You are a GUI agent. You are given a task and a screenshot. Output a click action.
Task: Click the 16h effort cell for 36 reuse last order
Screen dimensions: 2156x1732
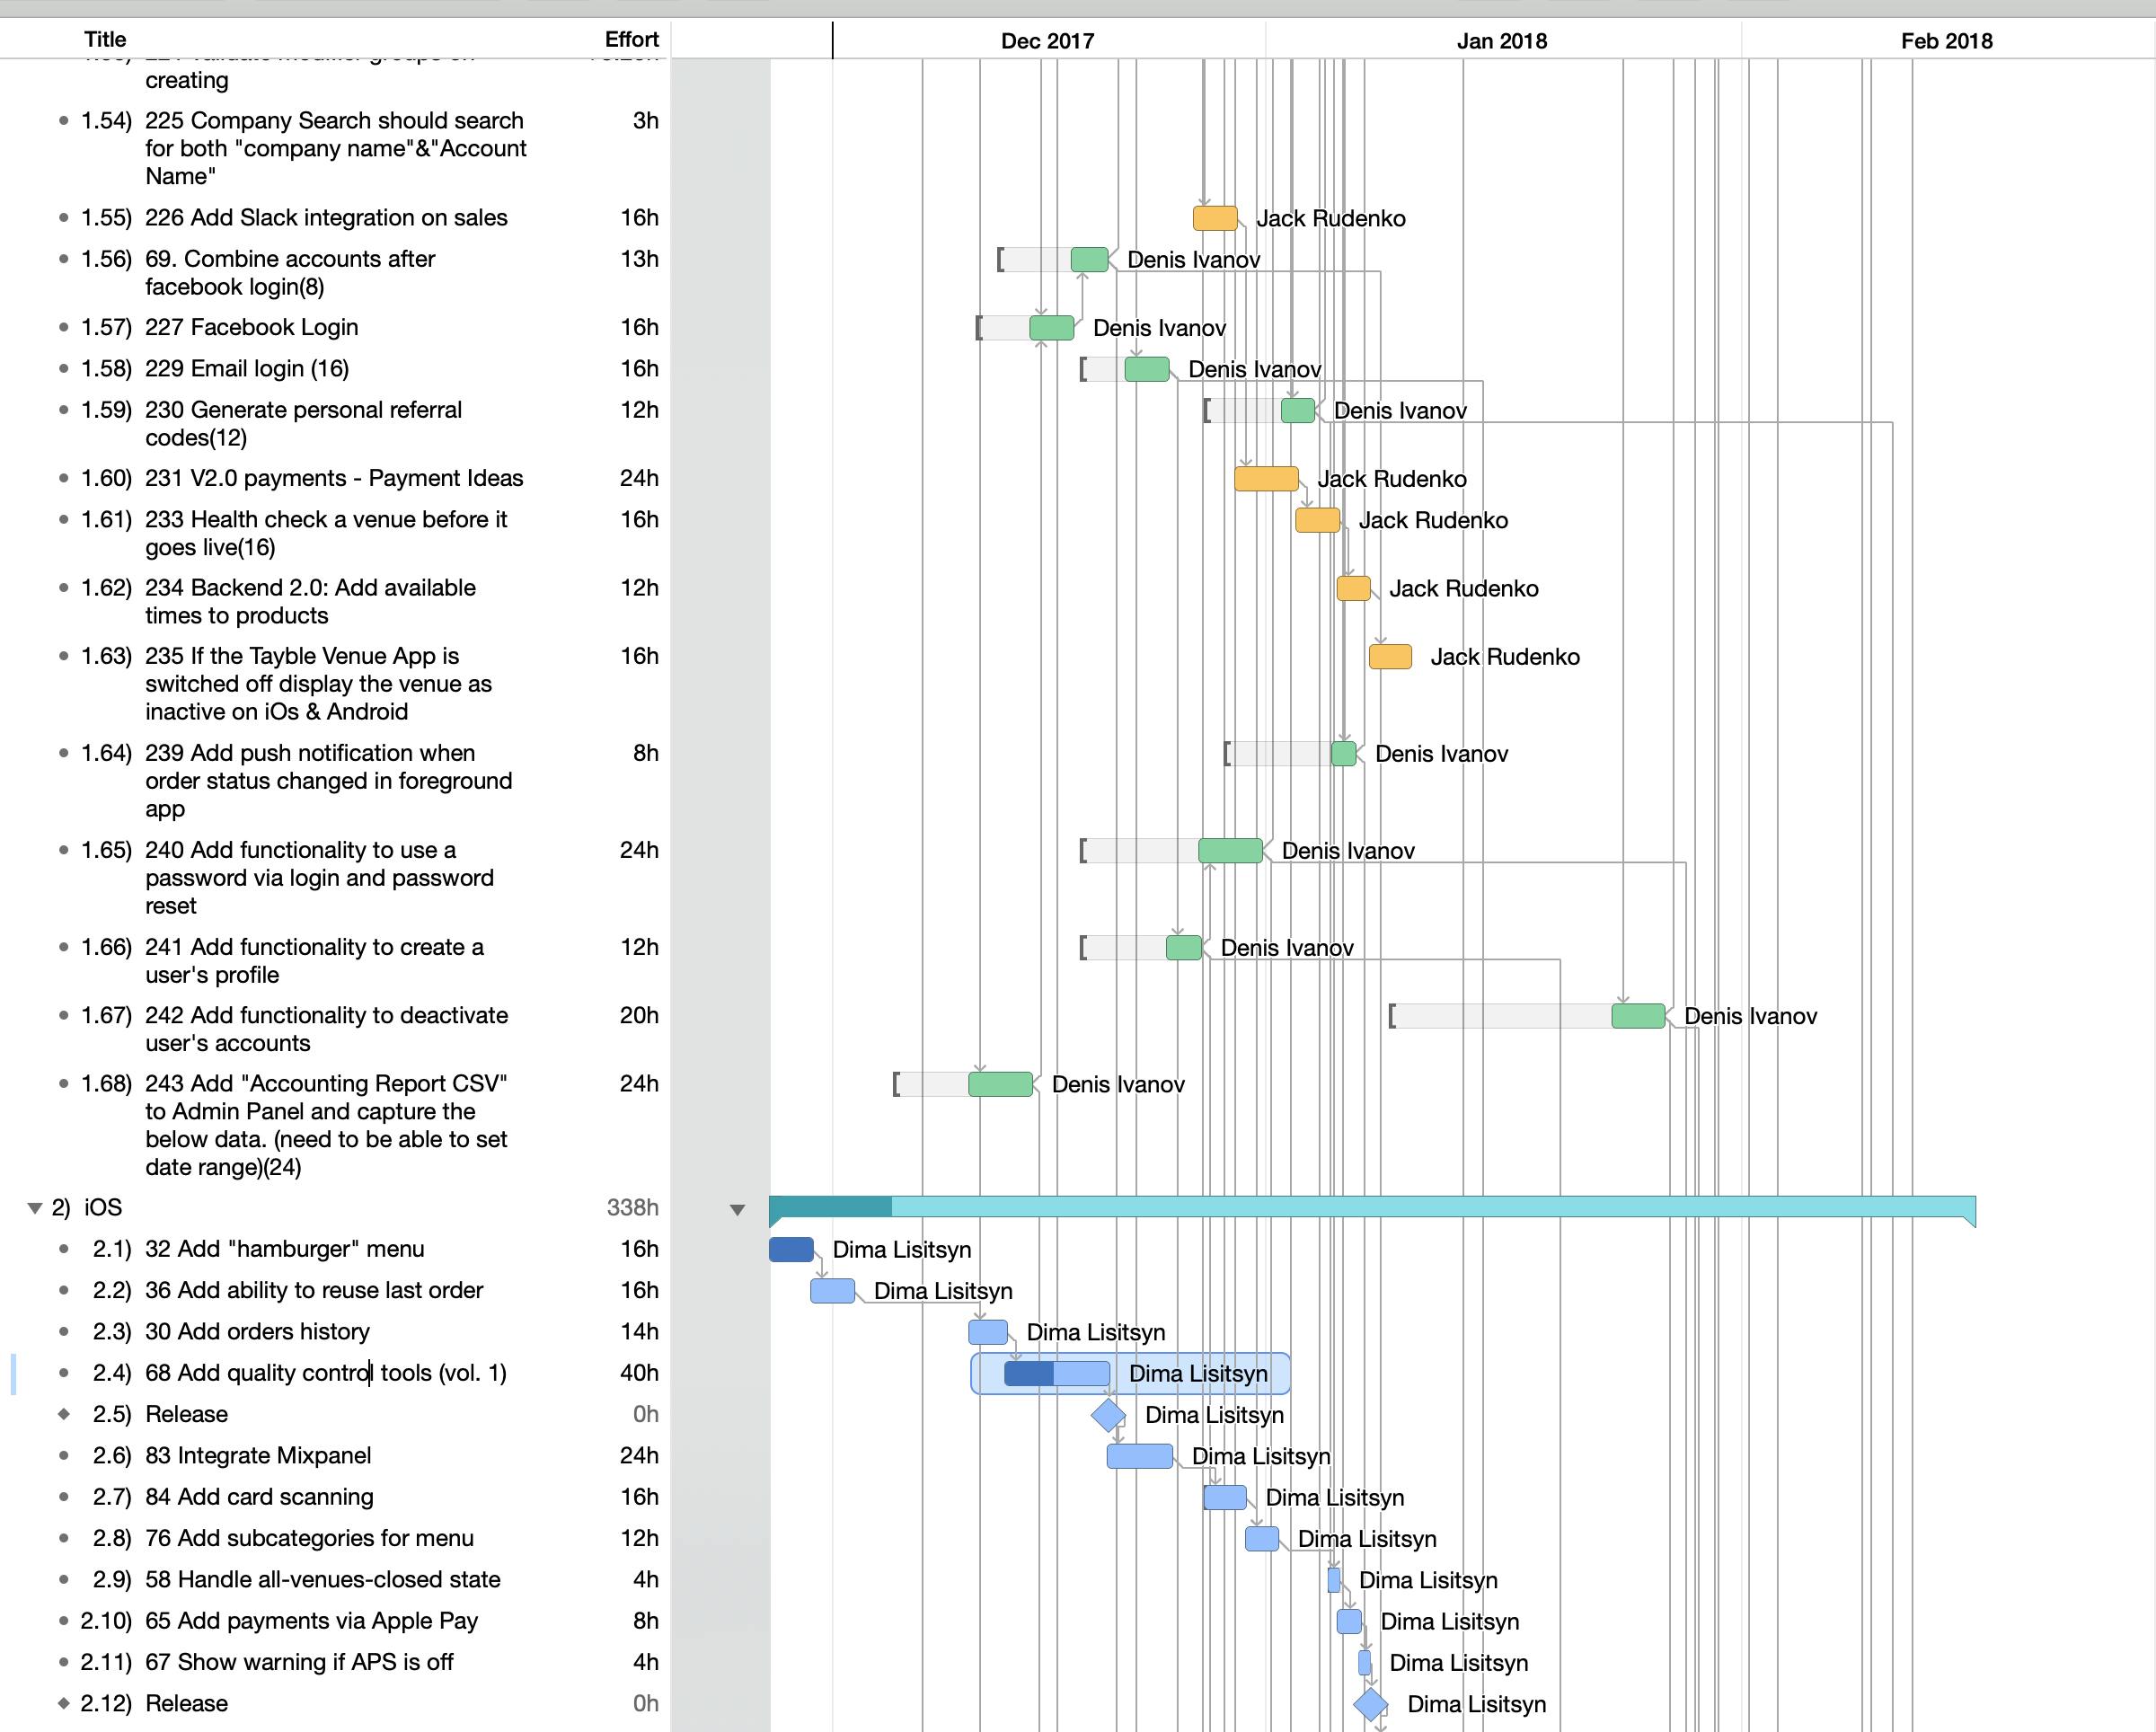pos(639,1290)
